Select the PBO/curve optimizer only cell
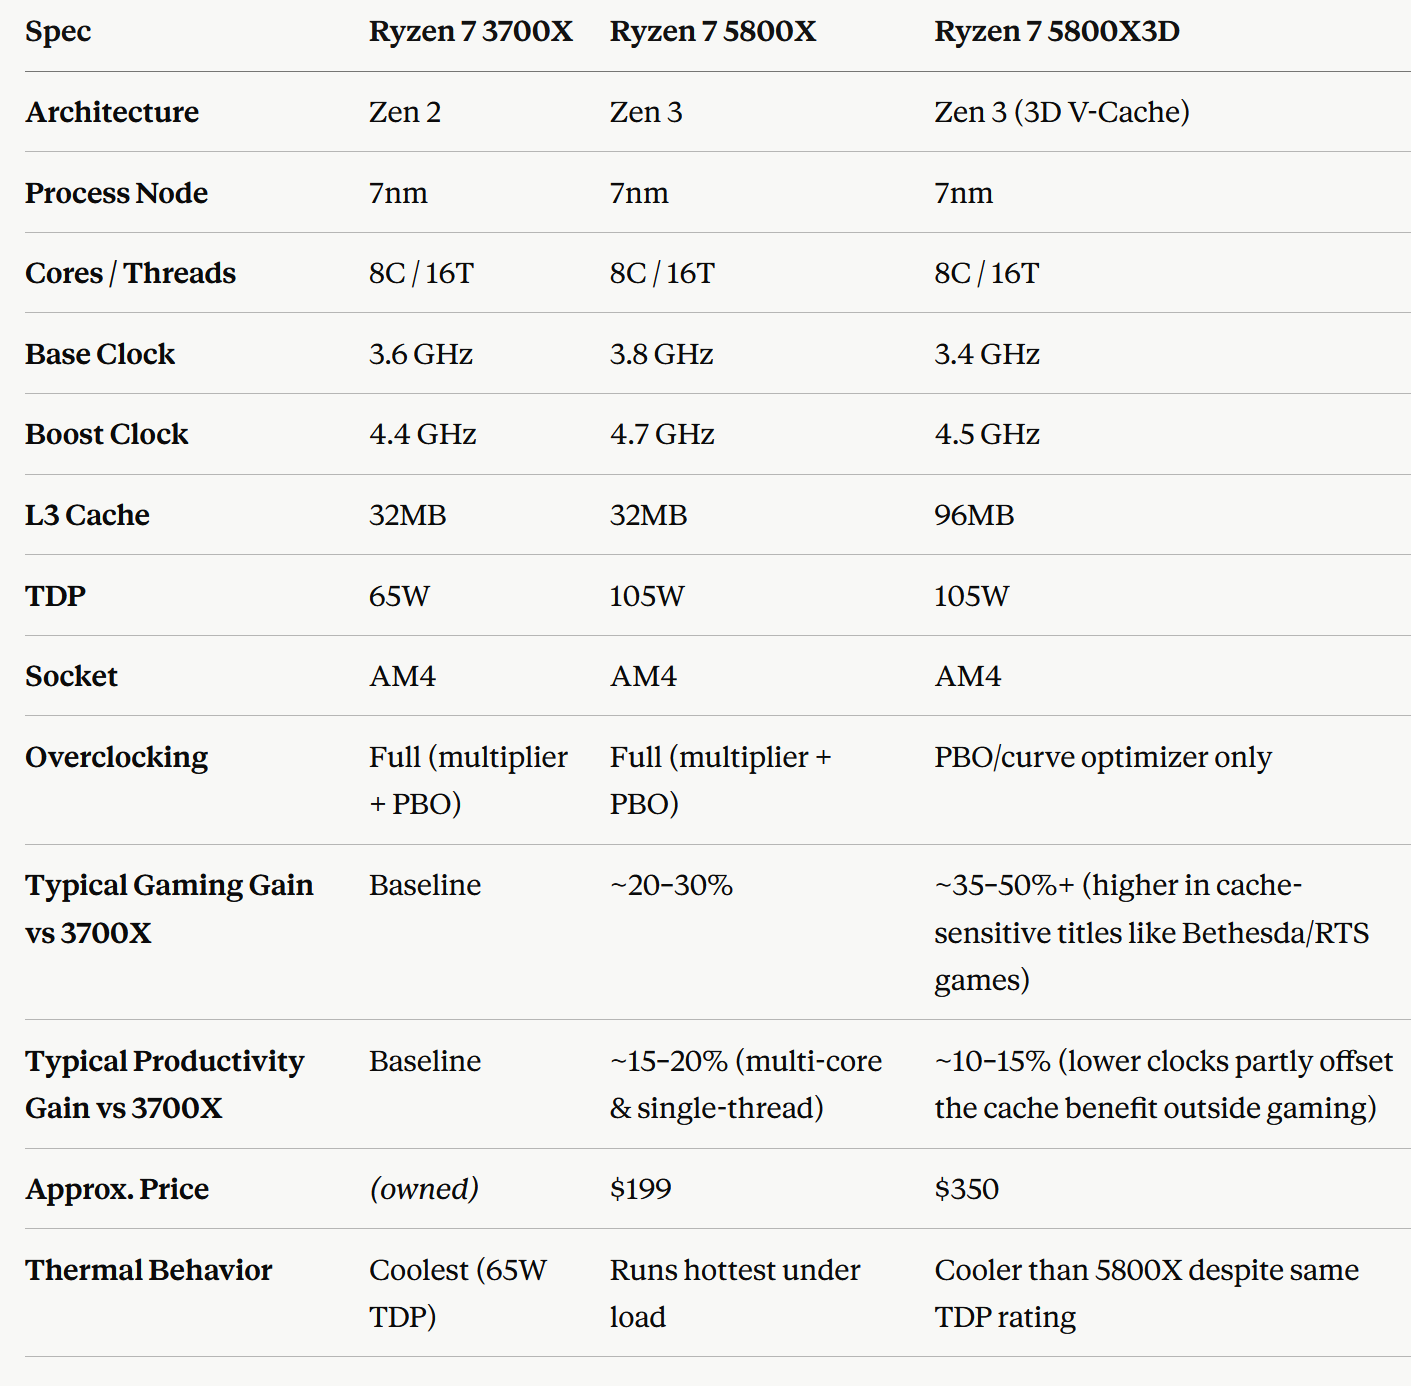This screenshot has height=1386, width=1411. coord(1102,757)
